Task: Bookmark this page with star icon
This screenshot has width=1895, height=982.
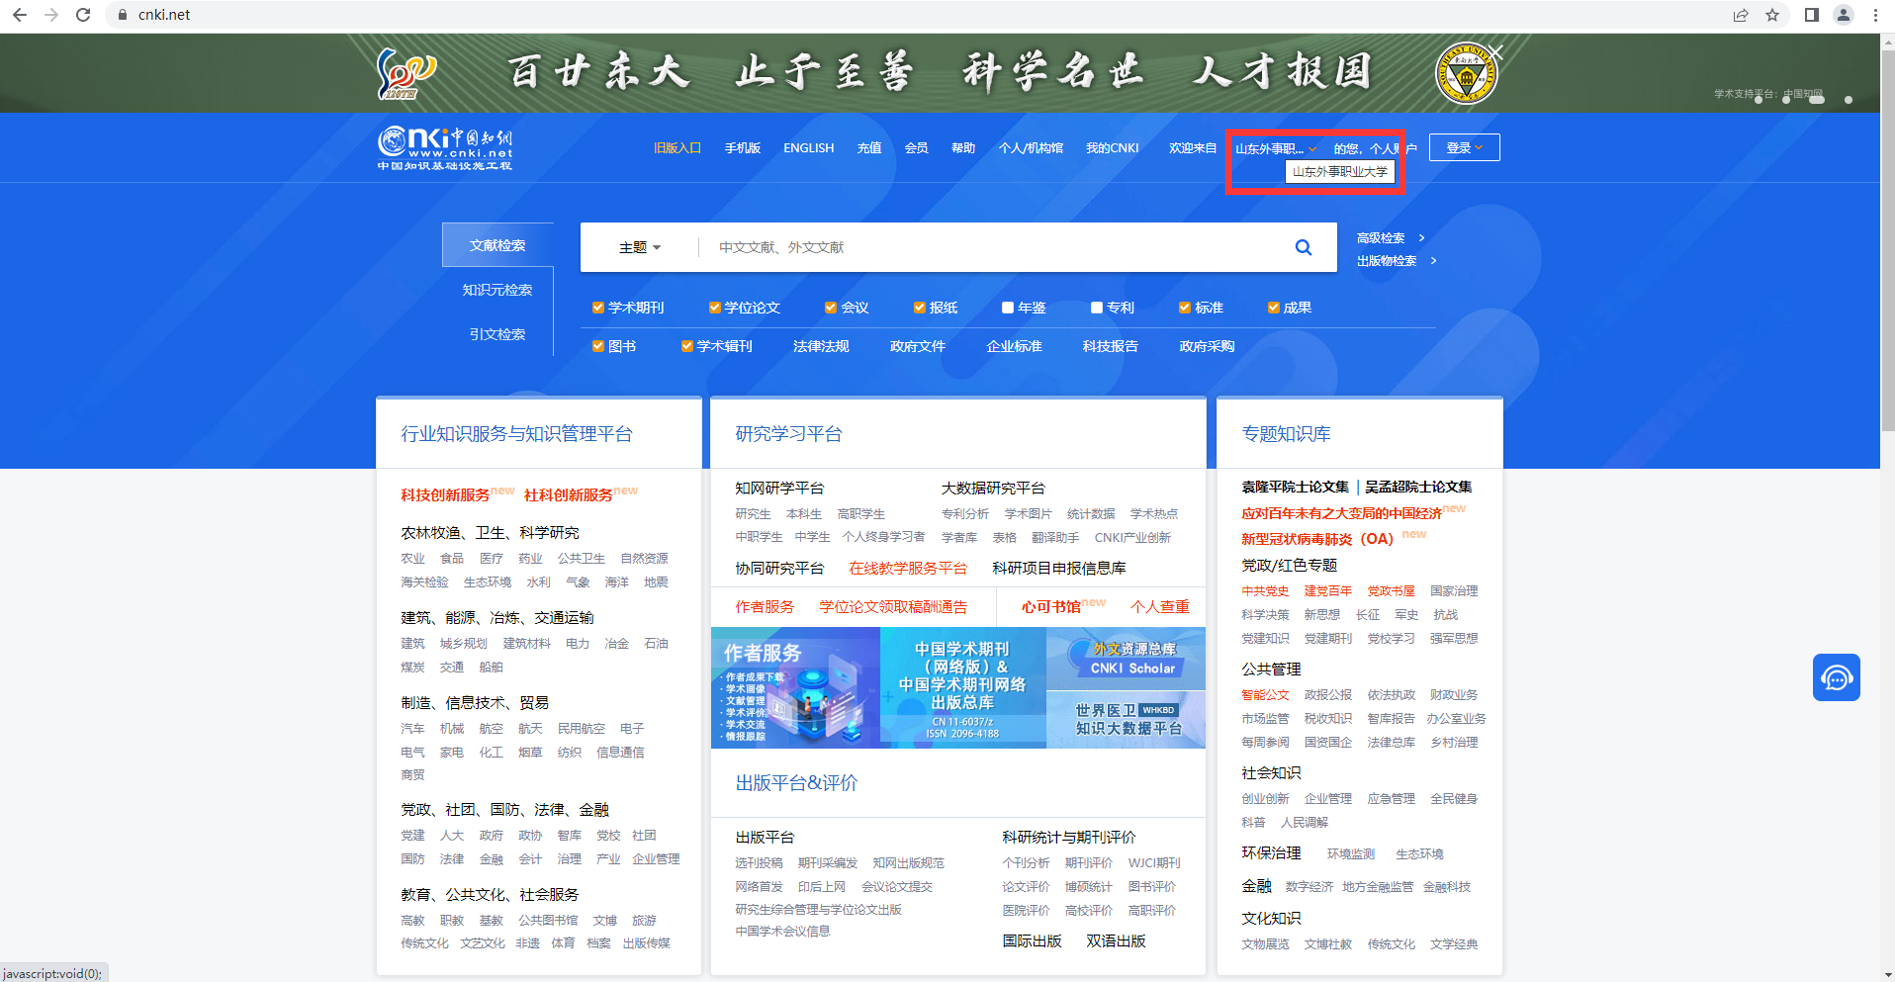Action: (1772, 15)
